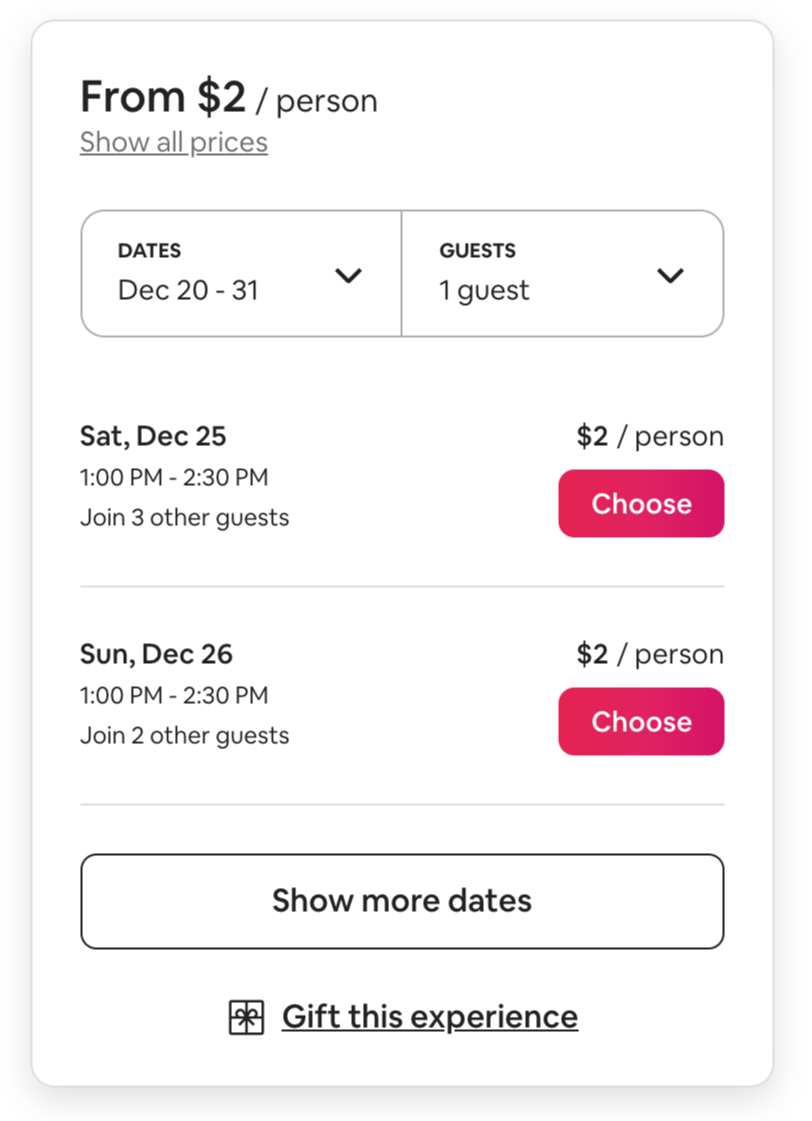Click Sat, Dec 25 1:00 PM - 2:30 PM time
This screenshot has height=1121, width=812.
coord(174,478)
